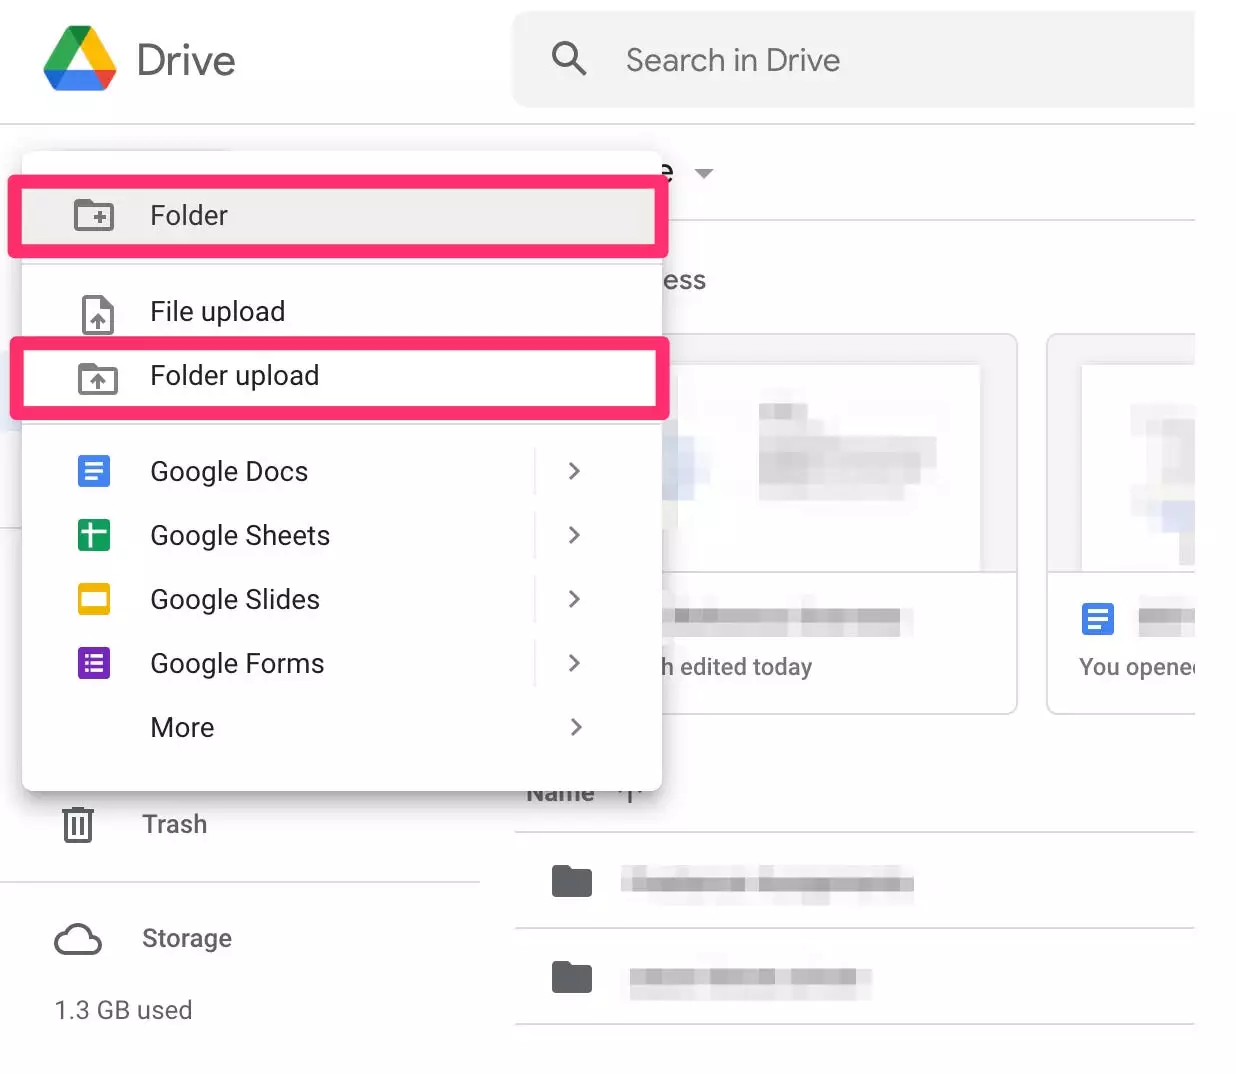Click the yellow Google Slides icon
The image size is (1236, 1074).
(94, 599)
